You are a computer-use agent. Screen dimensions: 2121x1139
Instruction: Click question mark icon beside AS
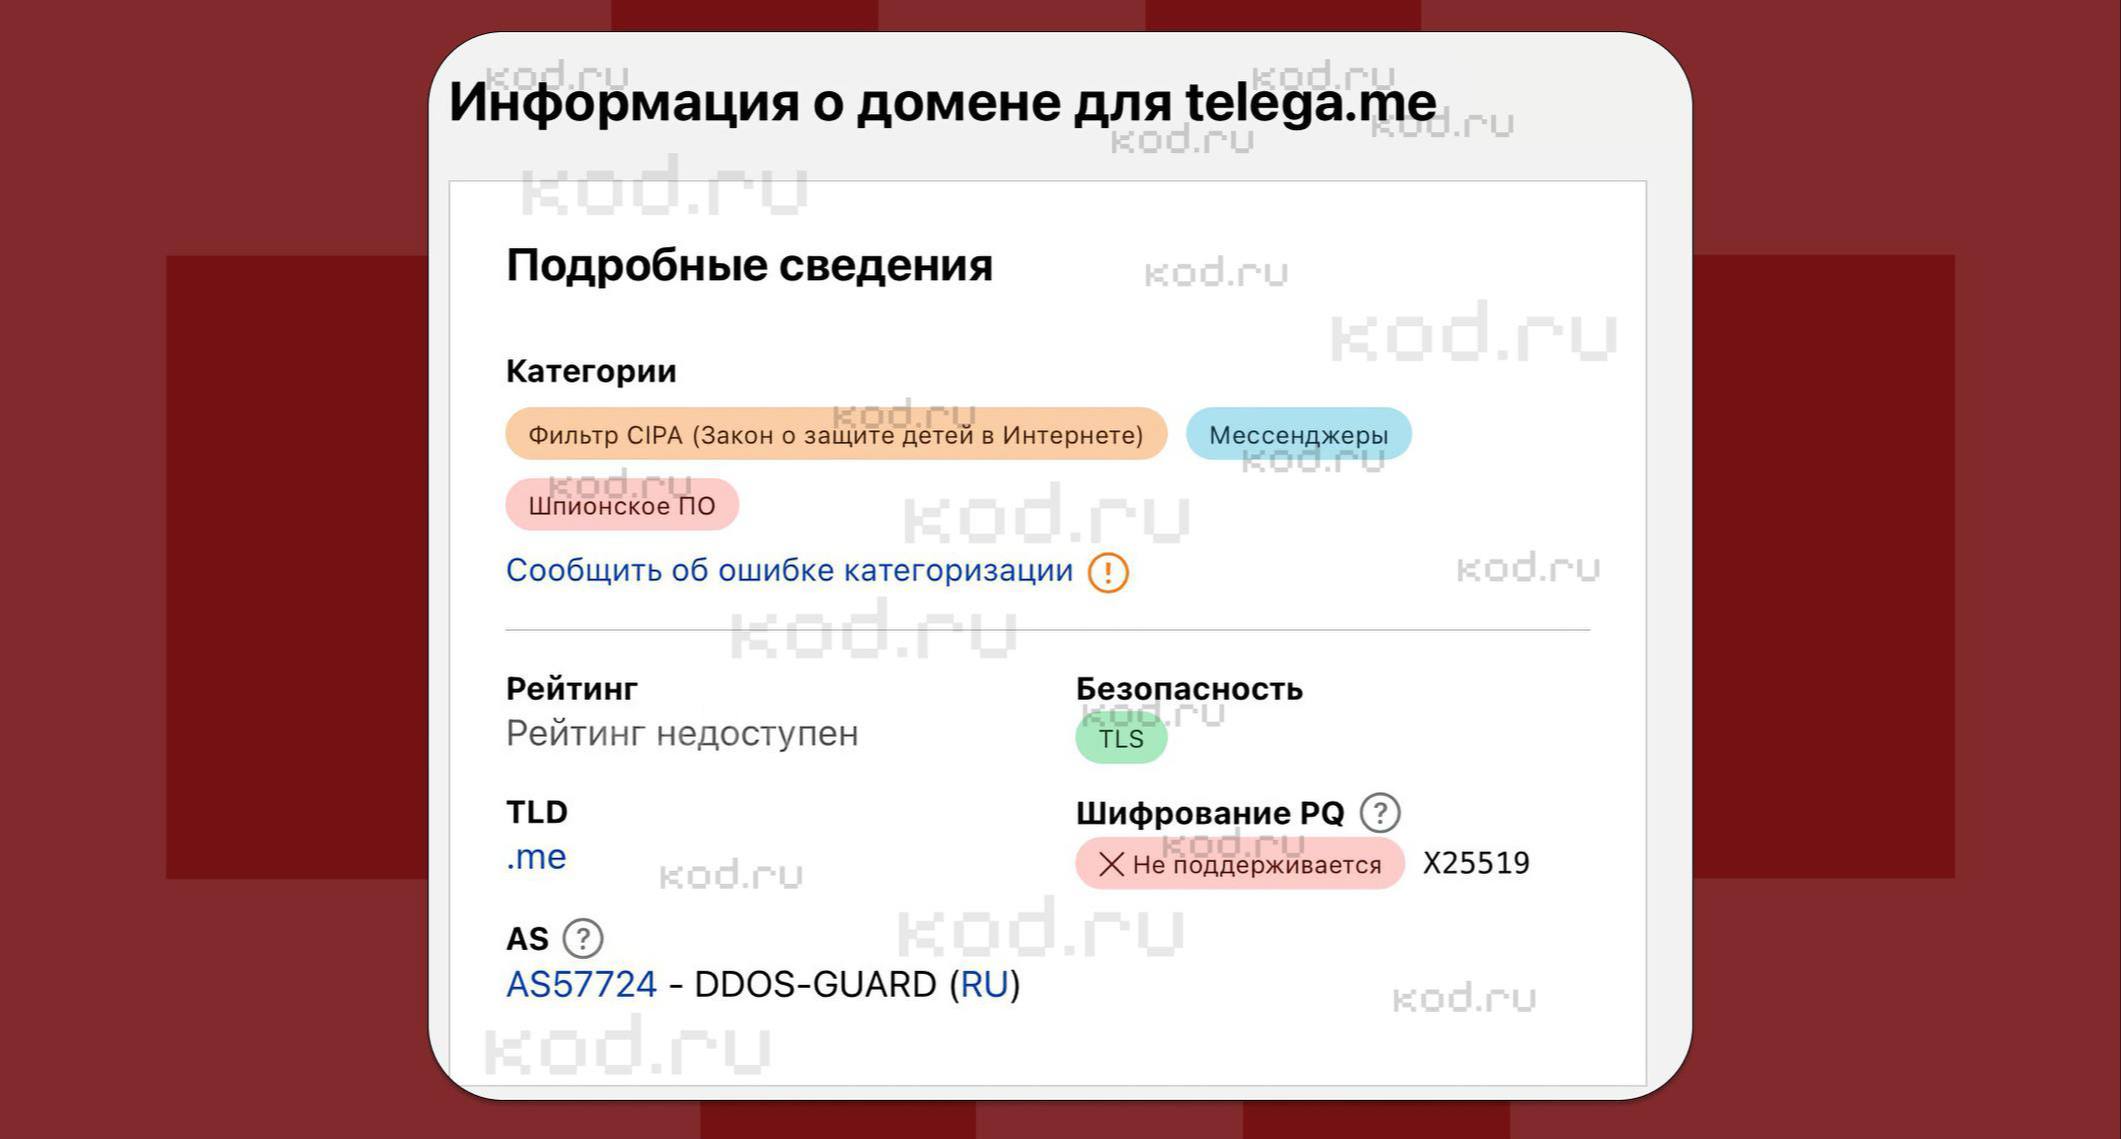(583, 939)
